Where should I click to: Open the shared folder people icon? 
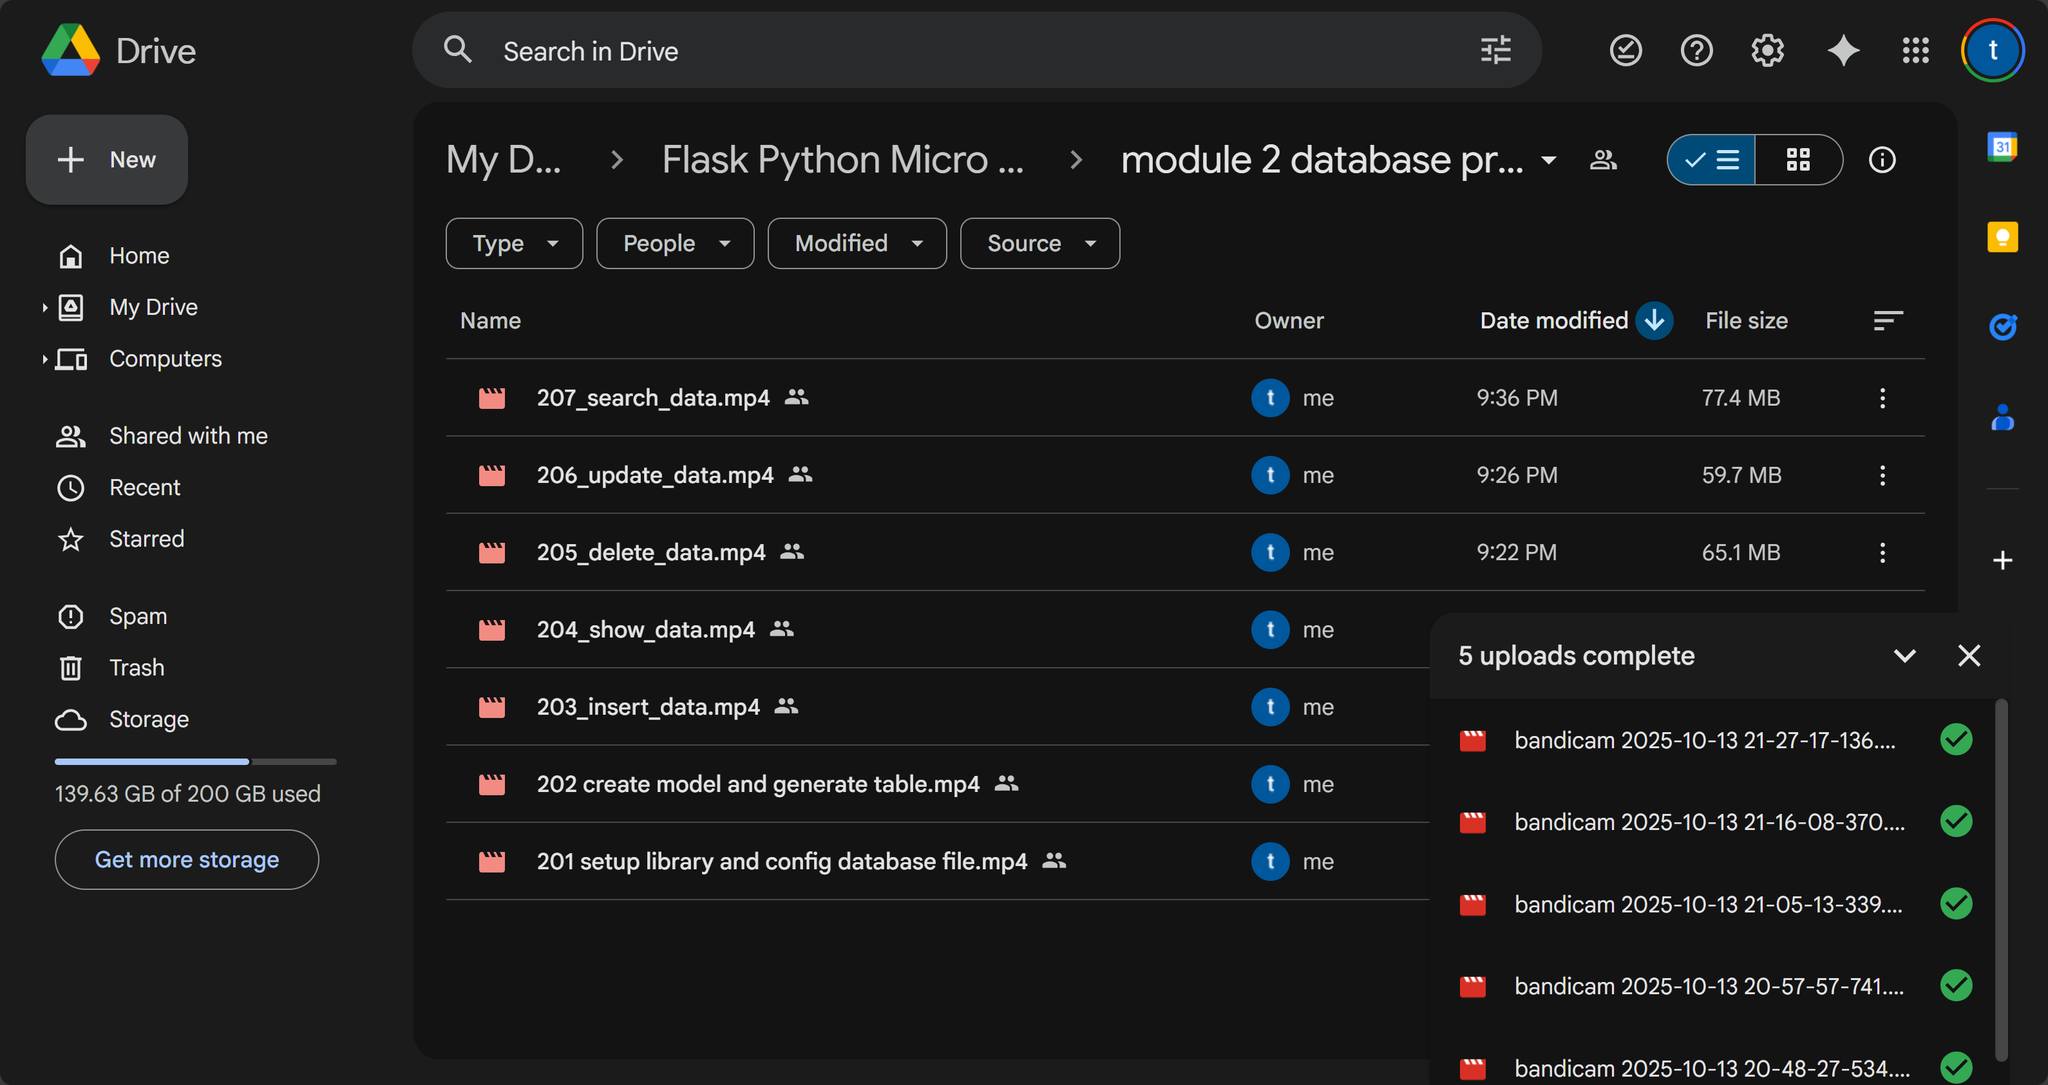tap(1603, 160)
